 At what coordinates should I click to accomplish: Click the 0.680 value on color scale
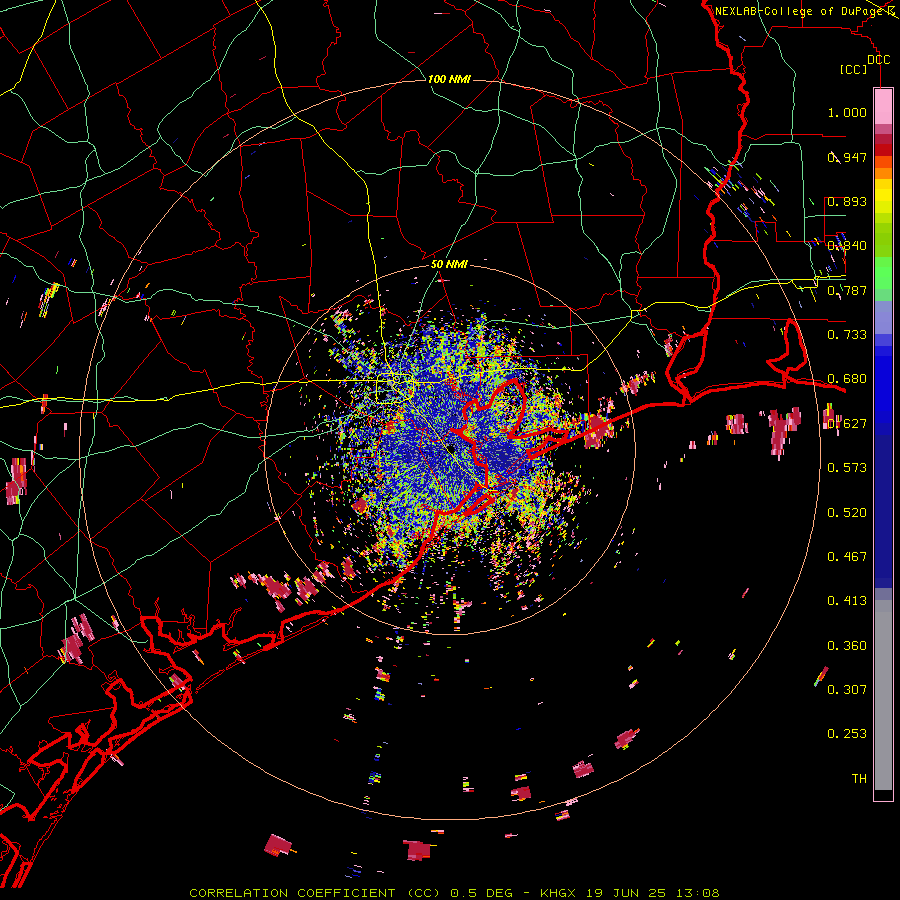pos(847,379)
